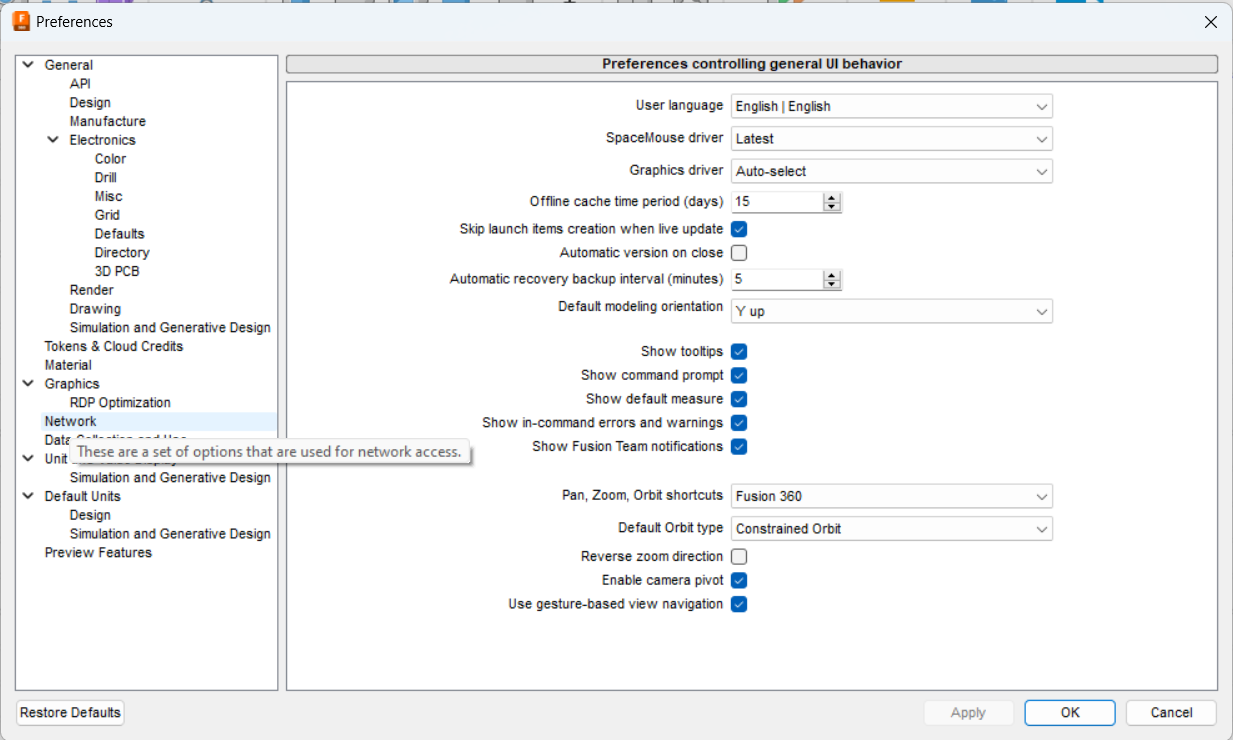Viewport: 1233px width, 740px height.
Task: Decrease recovery backup interval minutes
Action: [832, 285]
